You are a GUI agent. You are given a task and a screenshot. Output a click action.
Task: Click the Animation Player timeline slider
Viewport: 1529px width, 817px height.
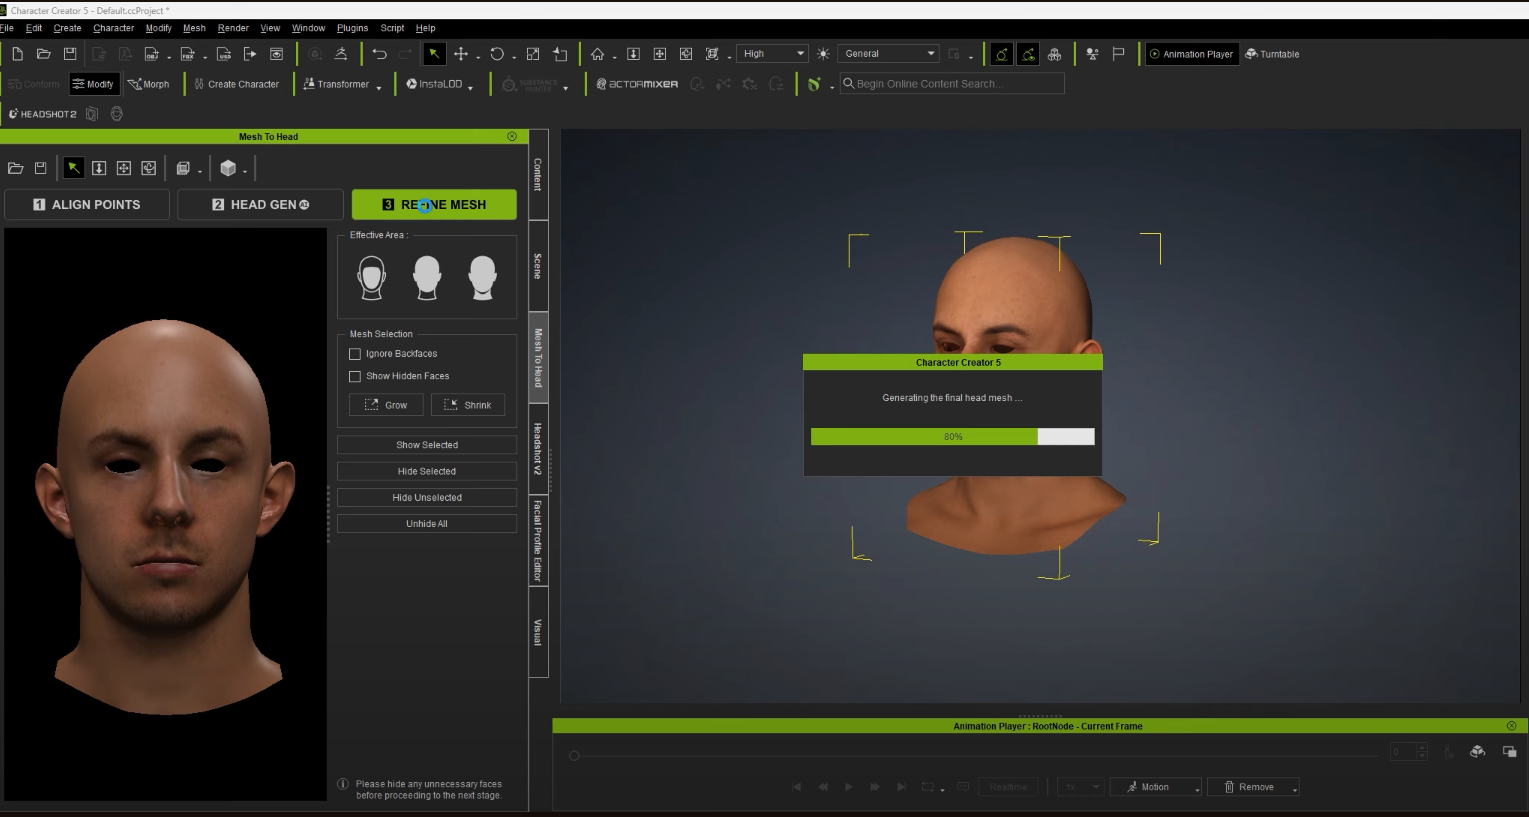click(x=574, y=755)
